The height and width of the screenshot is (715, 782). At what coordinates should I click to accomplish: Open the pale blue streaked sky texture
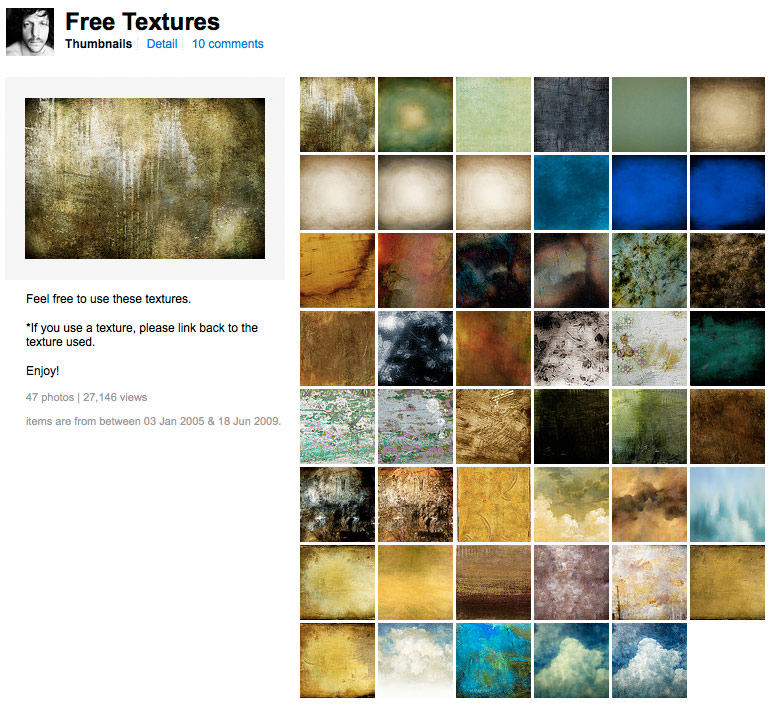[x=728, y=505]
